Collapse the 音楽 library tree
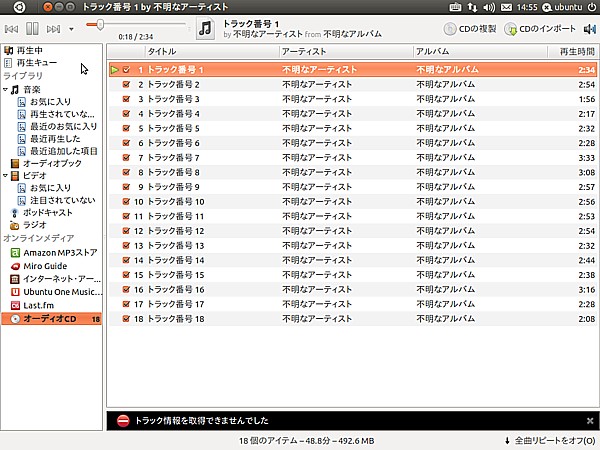 (5, 90)
